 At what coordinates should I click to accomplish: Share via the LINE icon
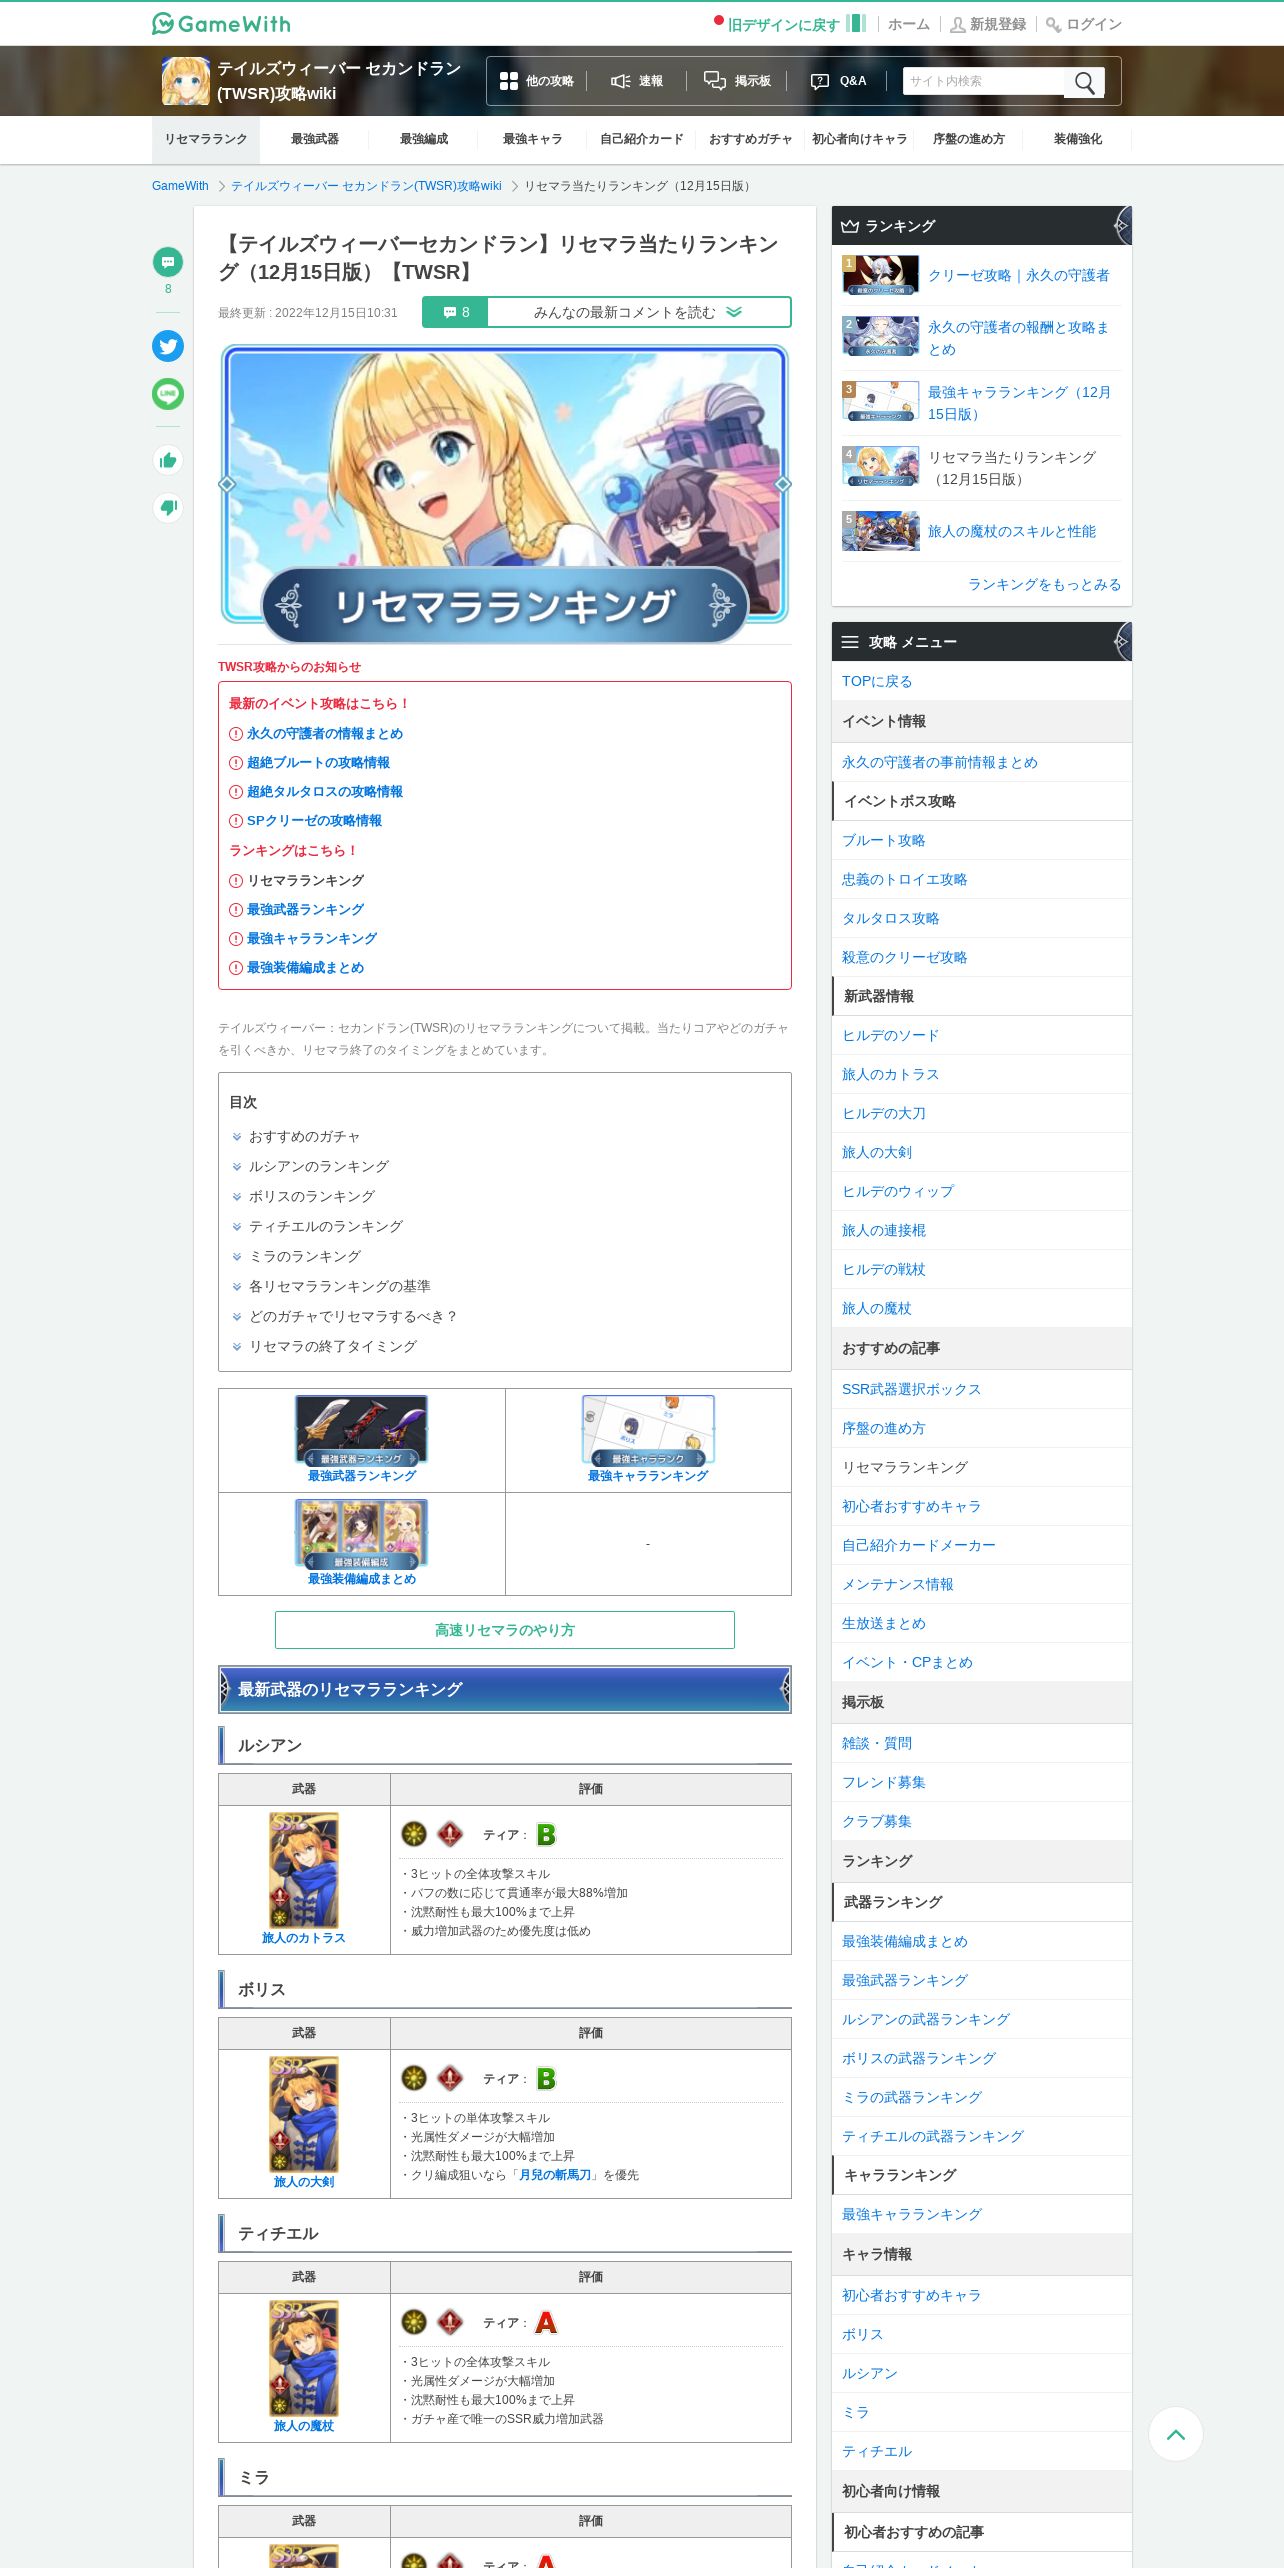[168, 394]
